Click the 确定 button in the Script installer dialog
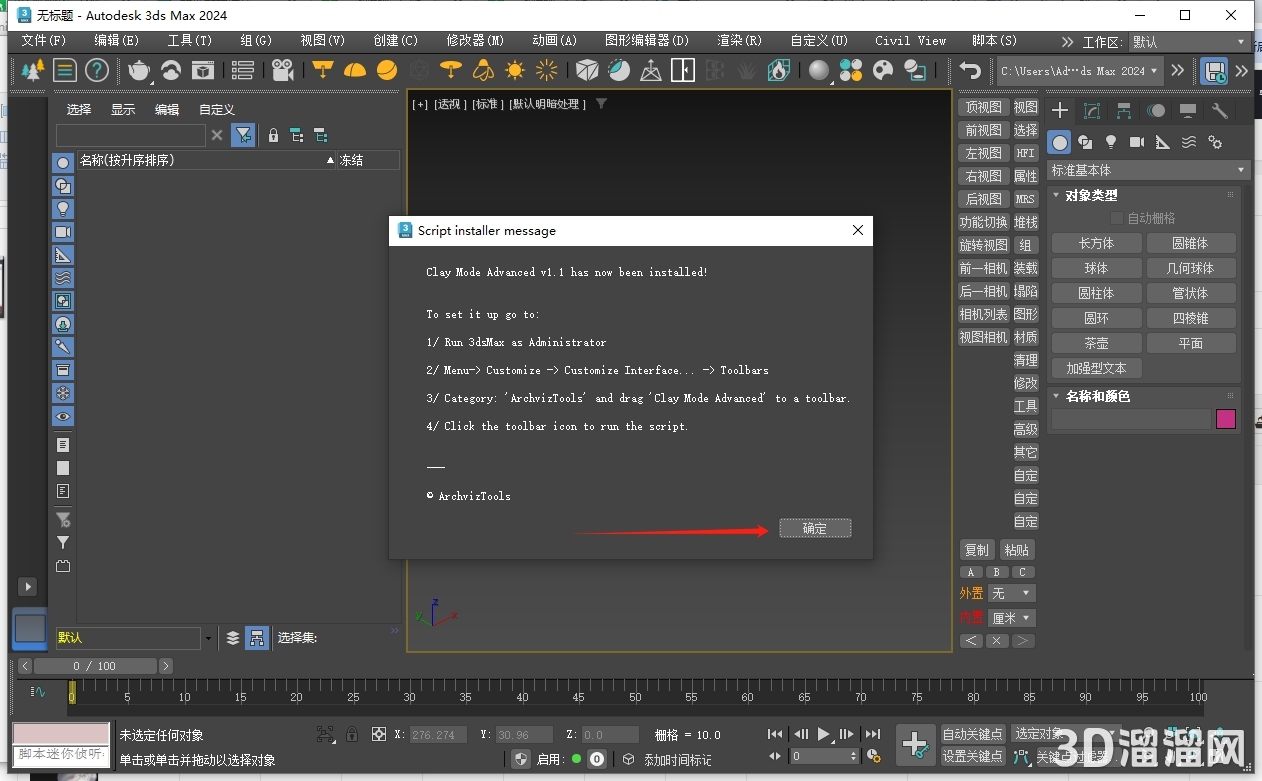 814,528
